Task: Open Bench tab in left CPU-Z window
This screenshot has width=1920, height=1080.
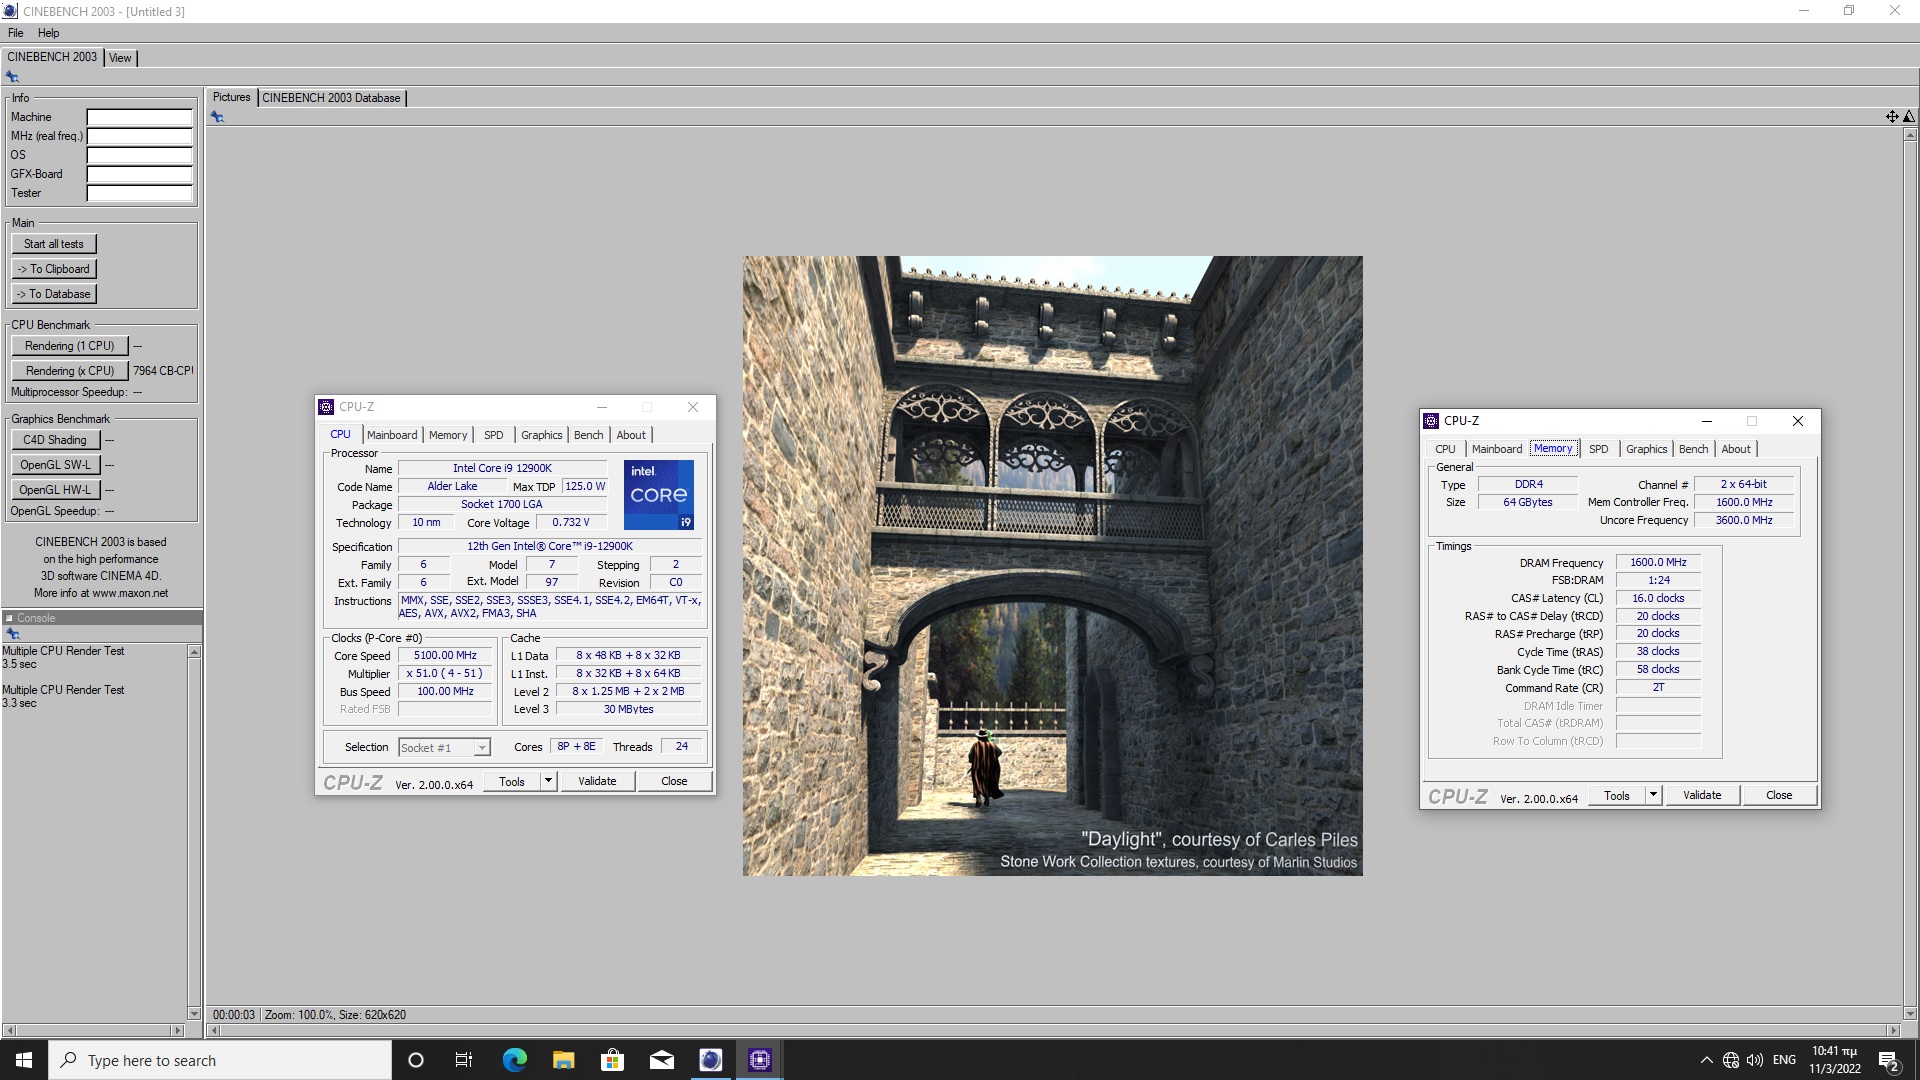Action: point(588,435)
